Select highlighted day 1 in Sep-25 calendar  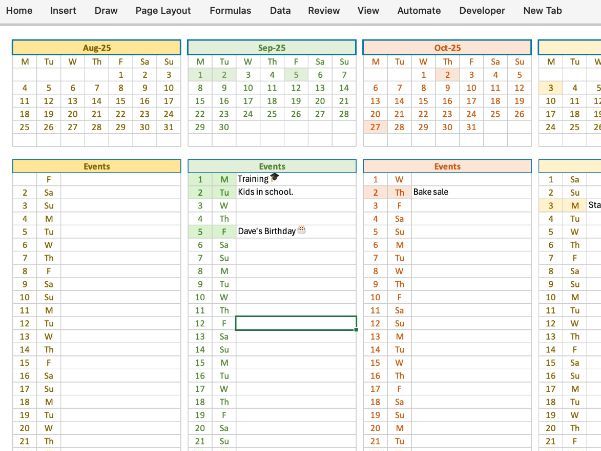[x=200, y=75]
